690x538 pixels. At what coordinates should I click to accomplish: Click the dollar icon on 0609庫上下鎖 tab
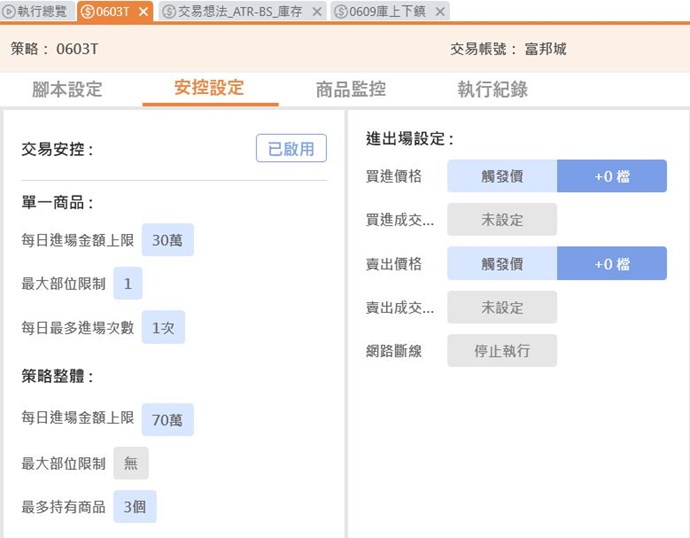(340, 11)
